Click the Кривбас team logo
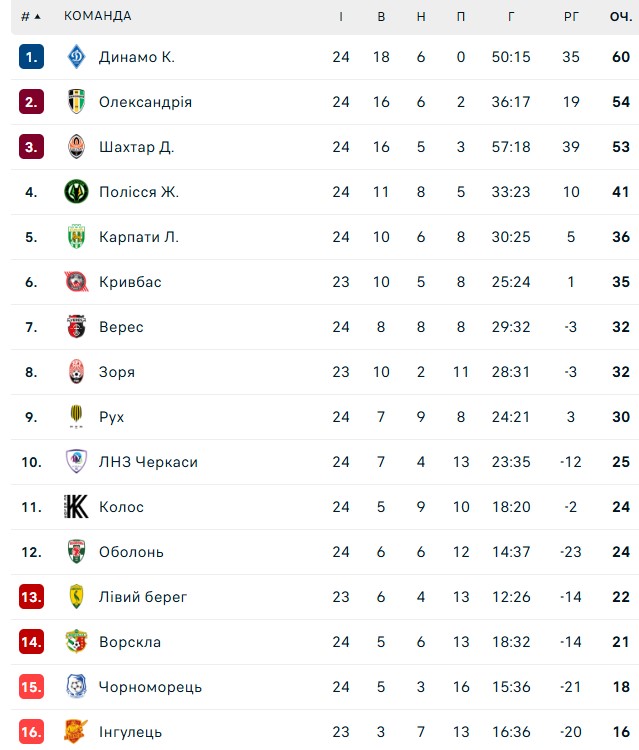The height and width of the screenshot is (750, 639). pos(76,281)
